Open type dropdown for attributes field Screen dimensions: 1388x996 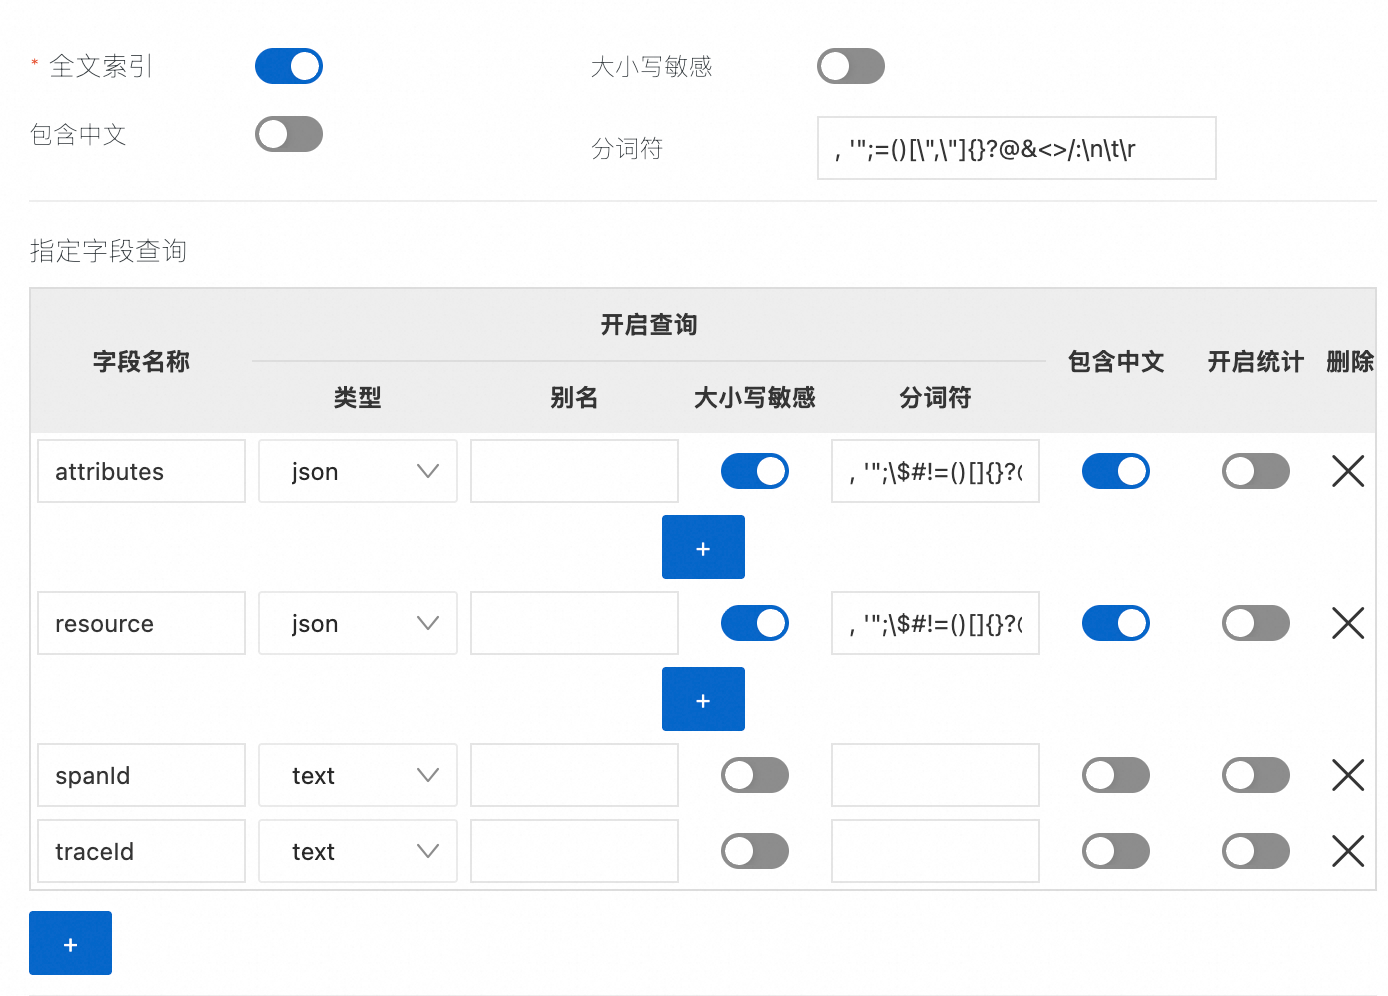pos(357,471)
